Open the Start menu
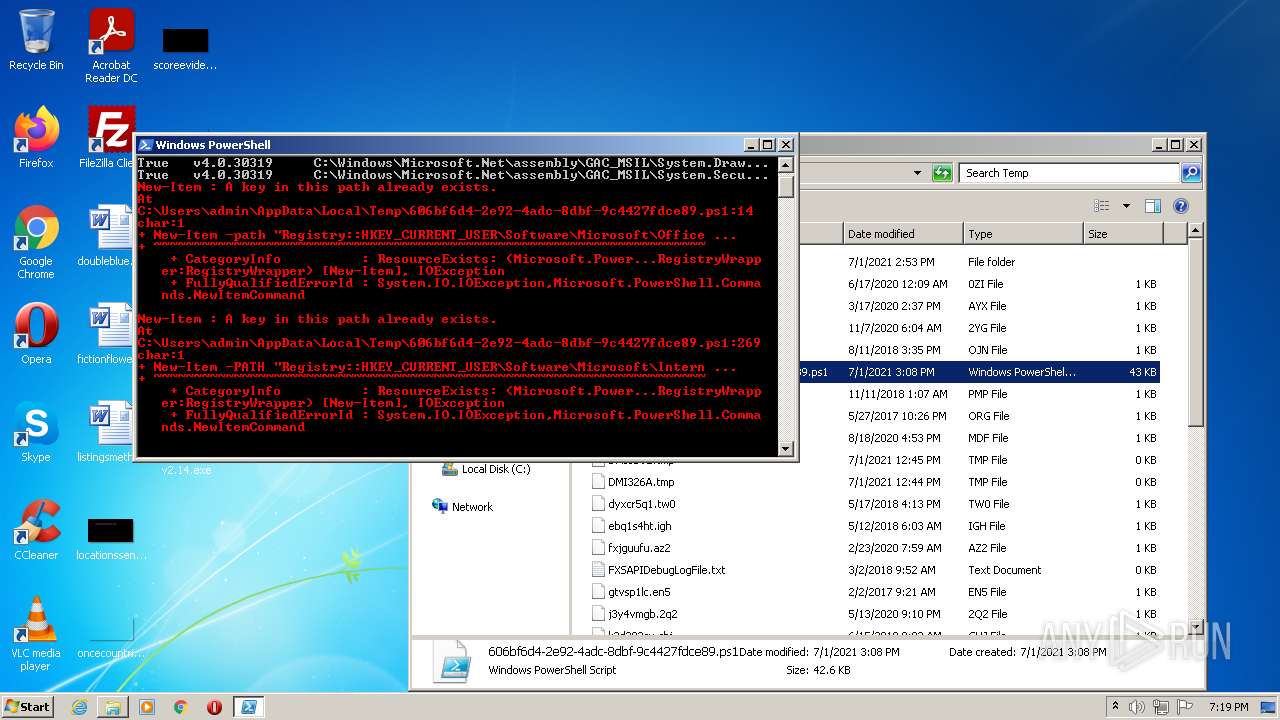The height and width of the screenshot is (720, 1280). point(28,707)
